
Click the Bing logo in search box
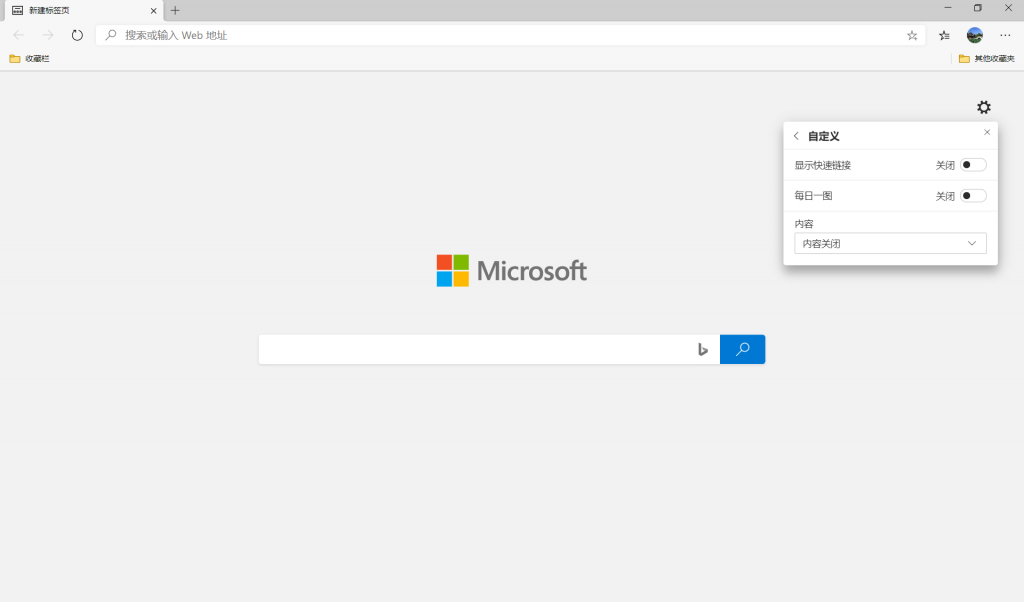click(x=703, y=349)
